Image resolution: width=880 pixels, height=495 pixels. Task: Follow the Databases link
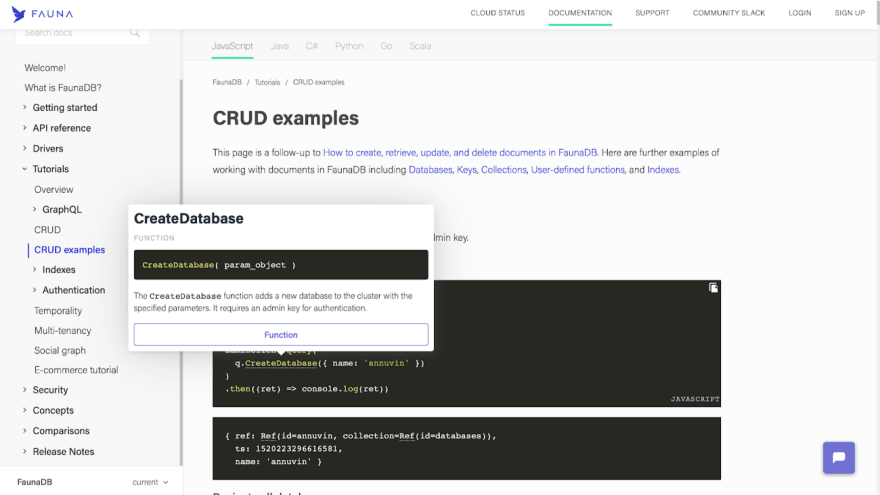(x=430, y=169)
